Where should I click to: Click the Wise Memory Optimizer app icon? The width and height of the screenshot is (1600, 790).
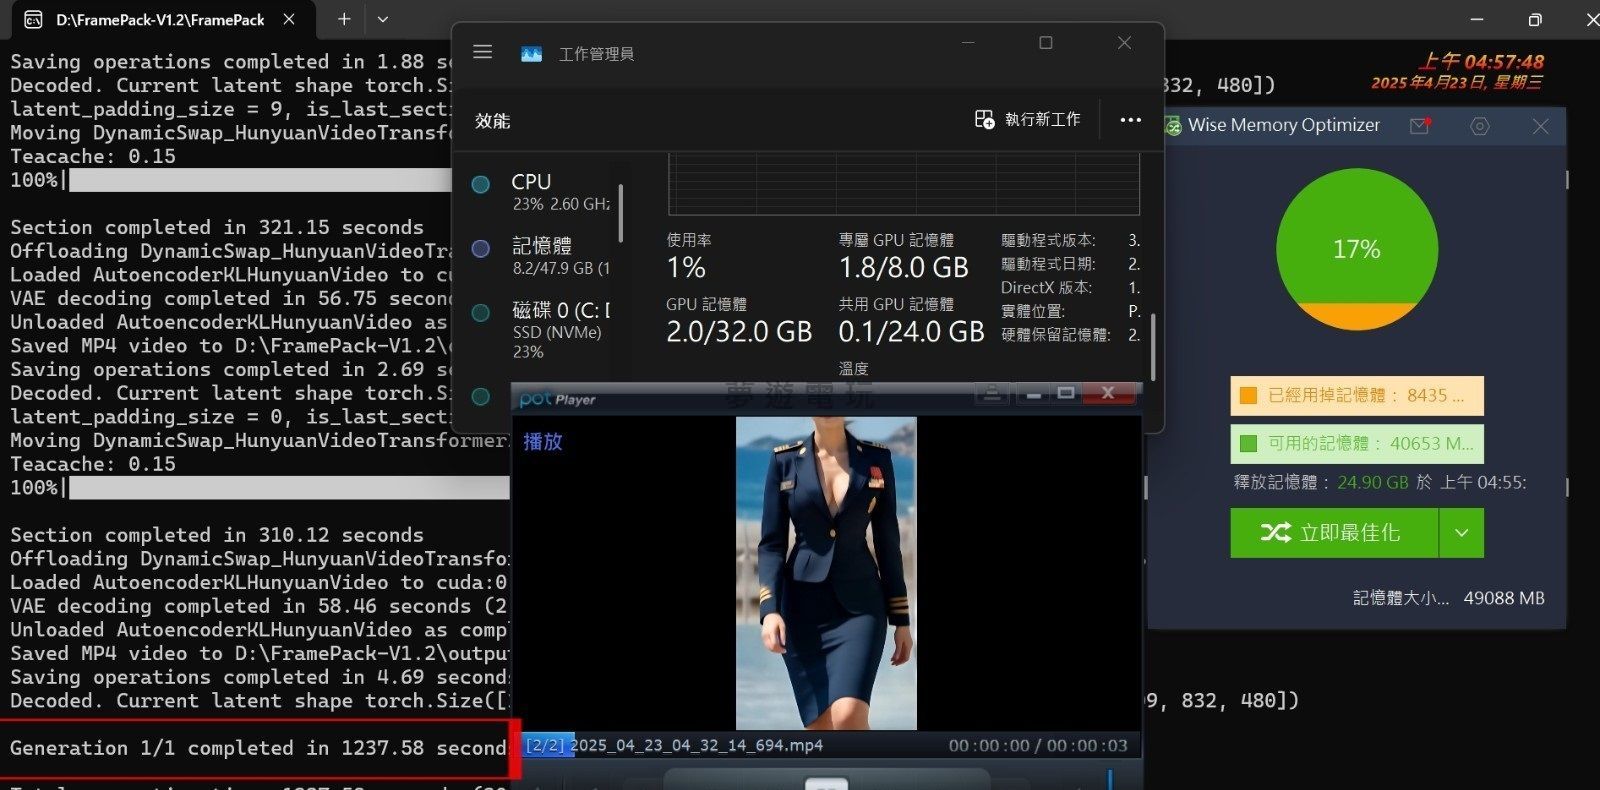[1172, 126]
